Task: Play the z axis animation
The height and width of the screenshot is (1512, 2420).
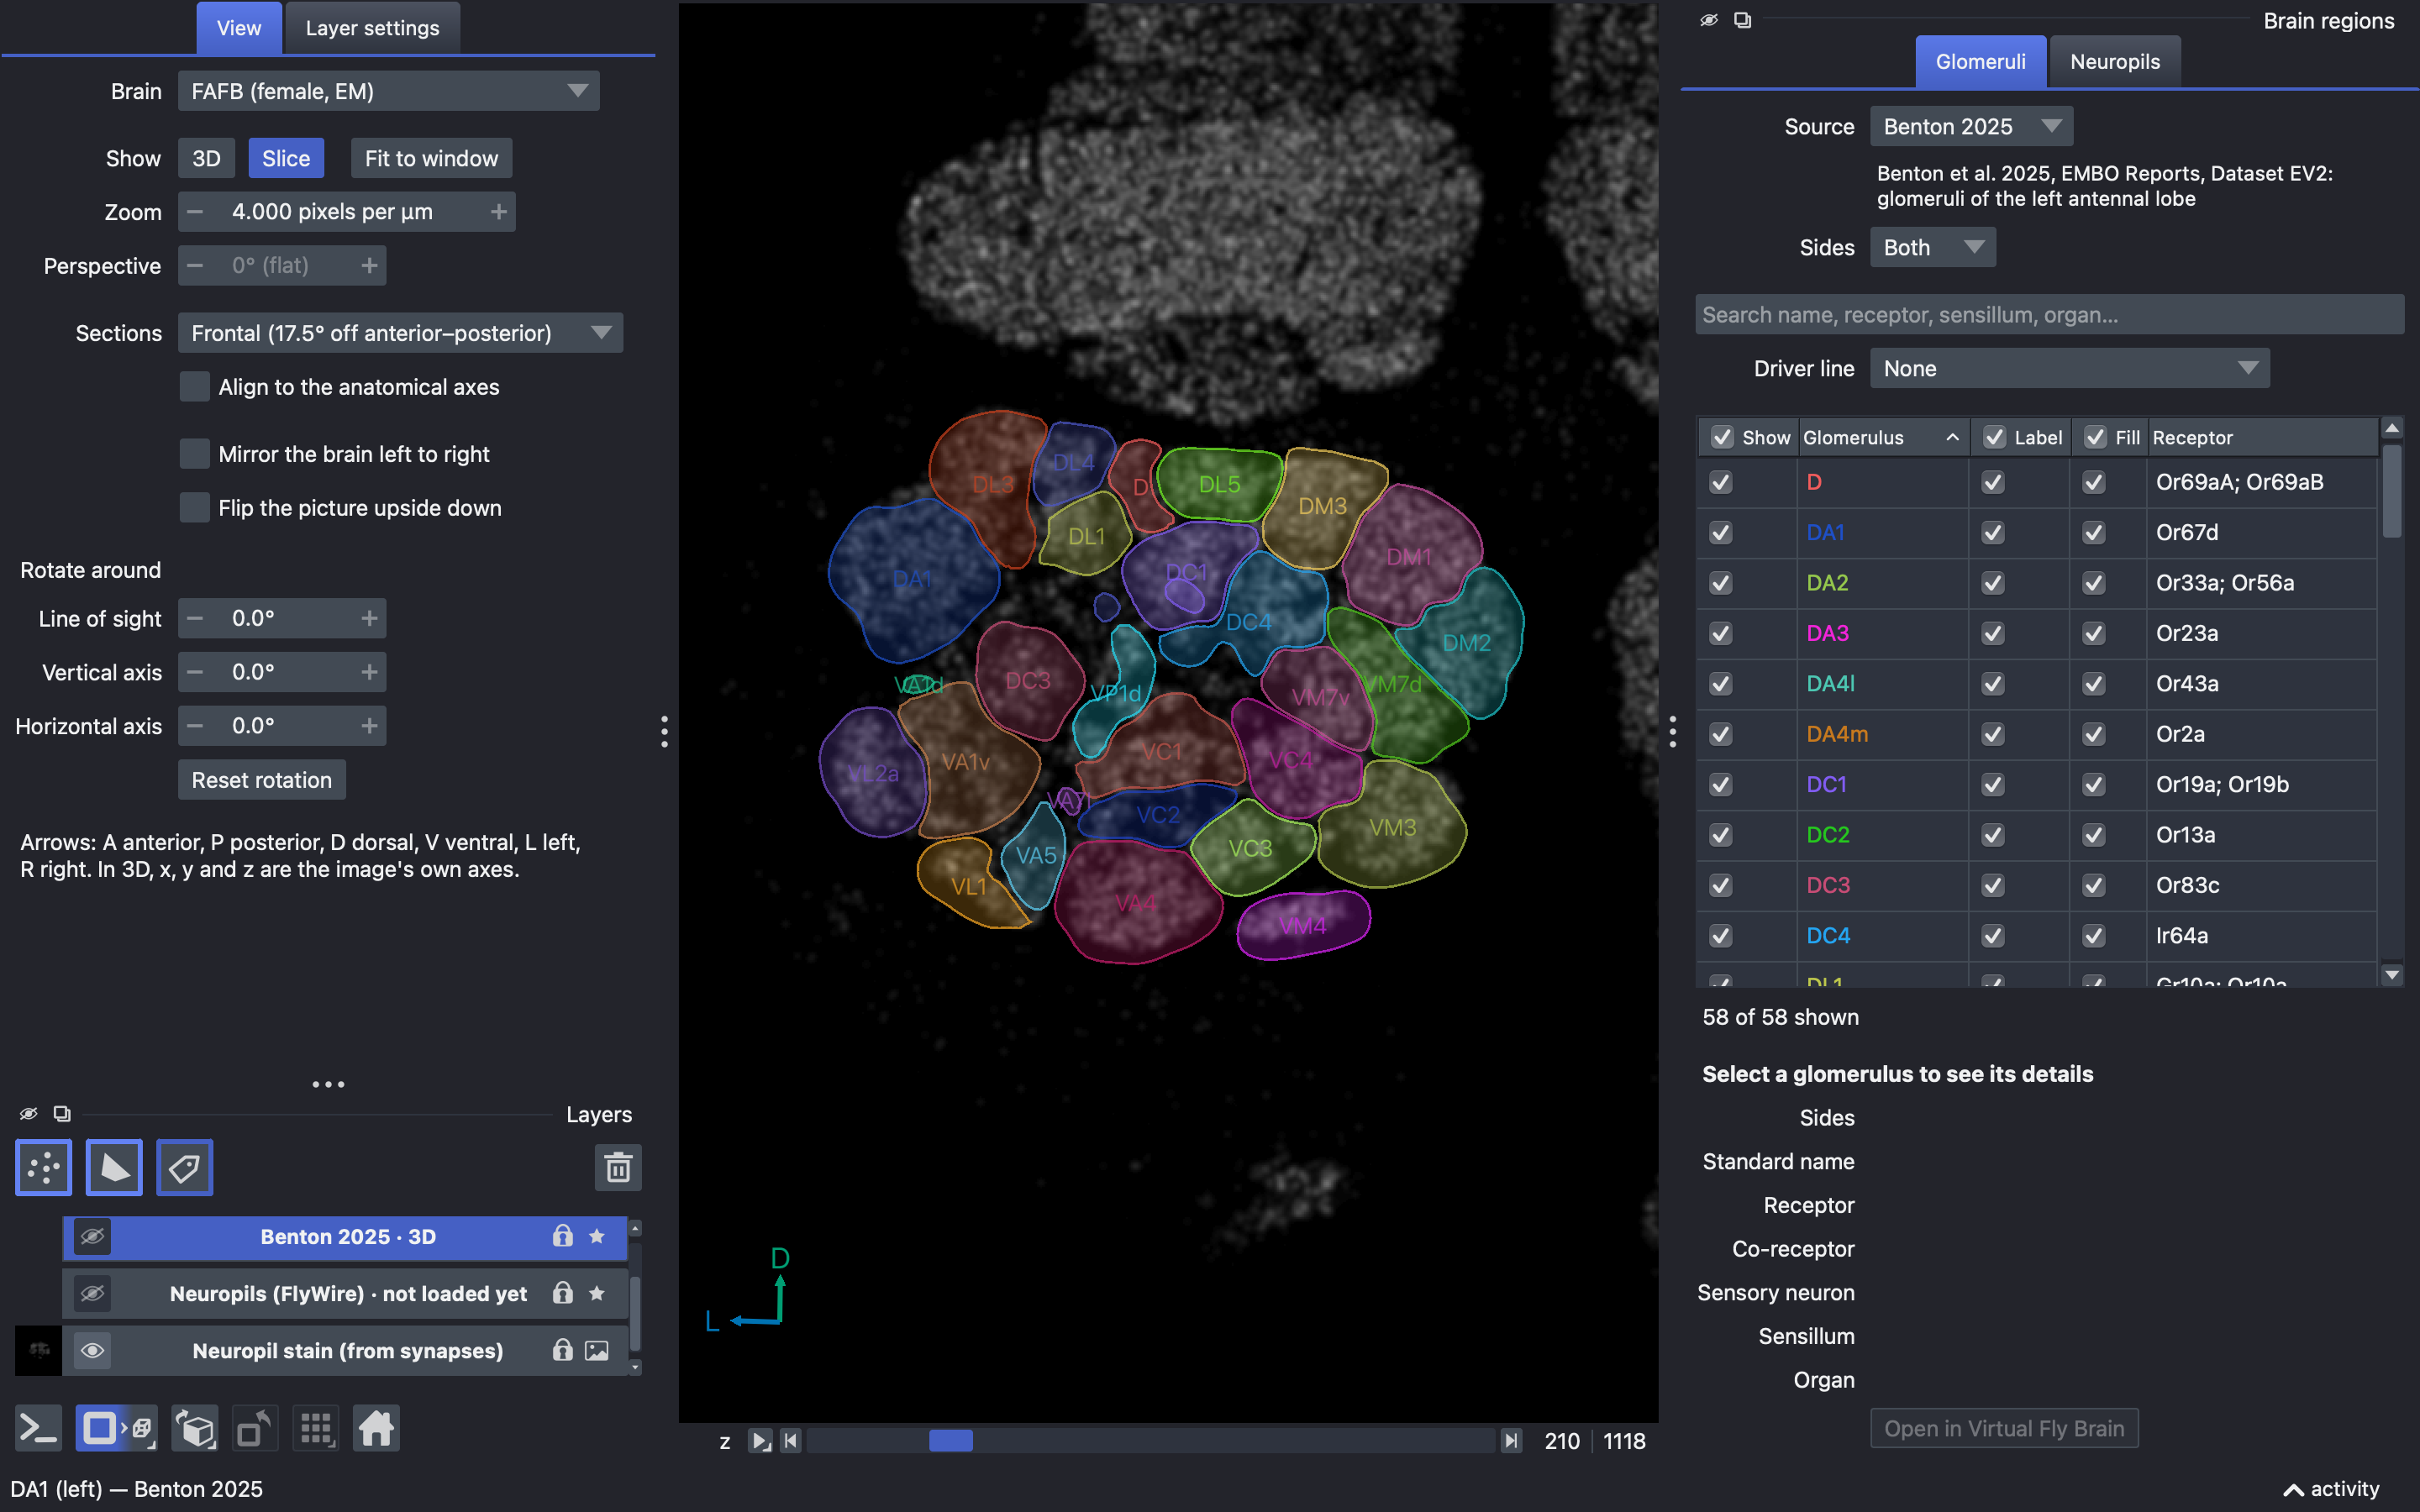Action: pyautogui.click(x=760, y=1441)
